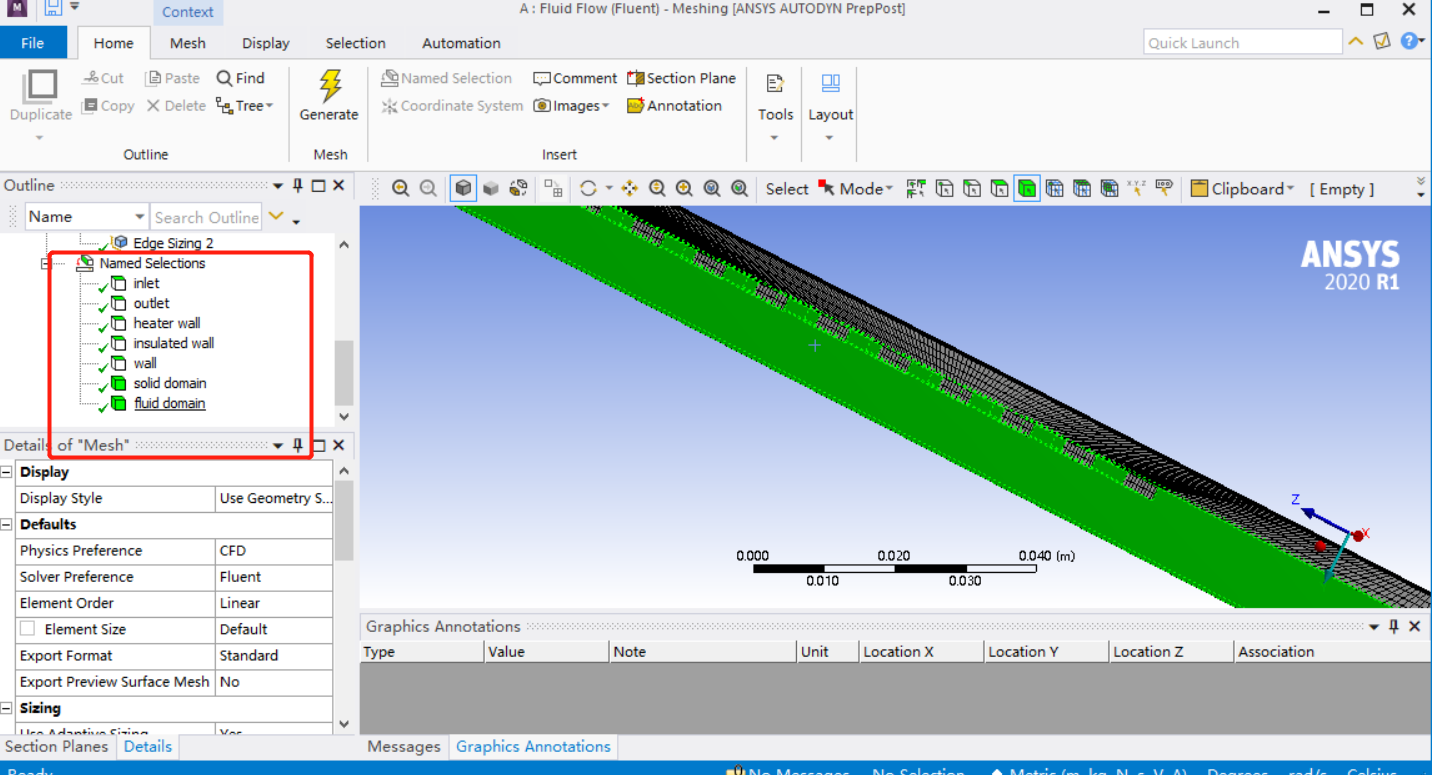Switch to Wireframe view
Screen dimensions: 1432x776
(518, 188)
